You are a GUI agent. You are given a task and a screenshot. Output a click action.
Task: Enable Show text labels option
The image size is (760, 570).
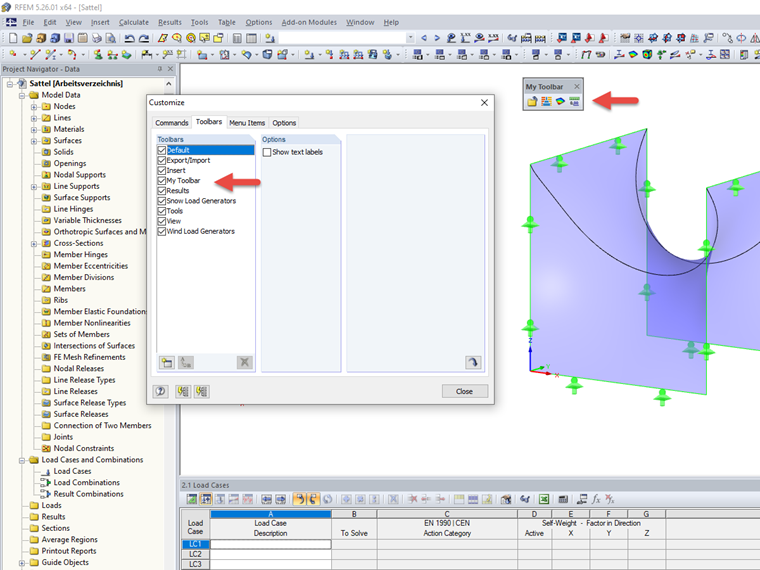(x=267, y=152)
